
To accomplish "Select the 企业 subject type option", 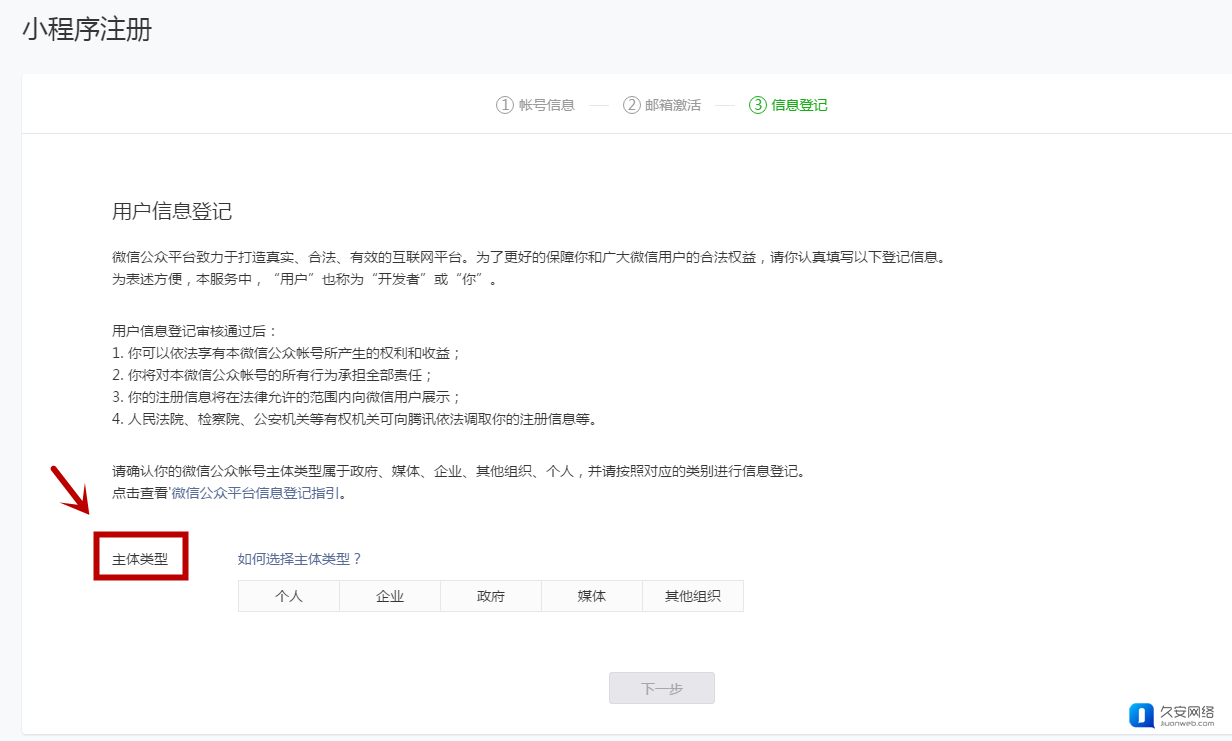I will pyautogui.click(x=390, y=596).
